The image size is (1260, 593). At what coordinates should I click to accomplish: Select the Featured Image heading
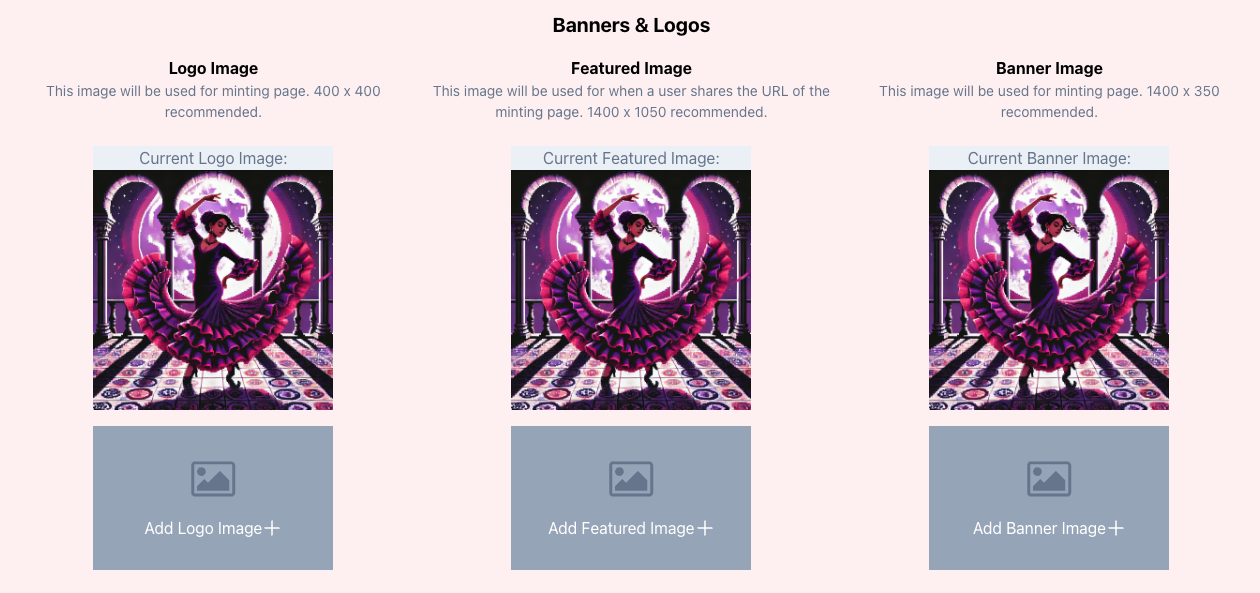pos(631,68)
